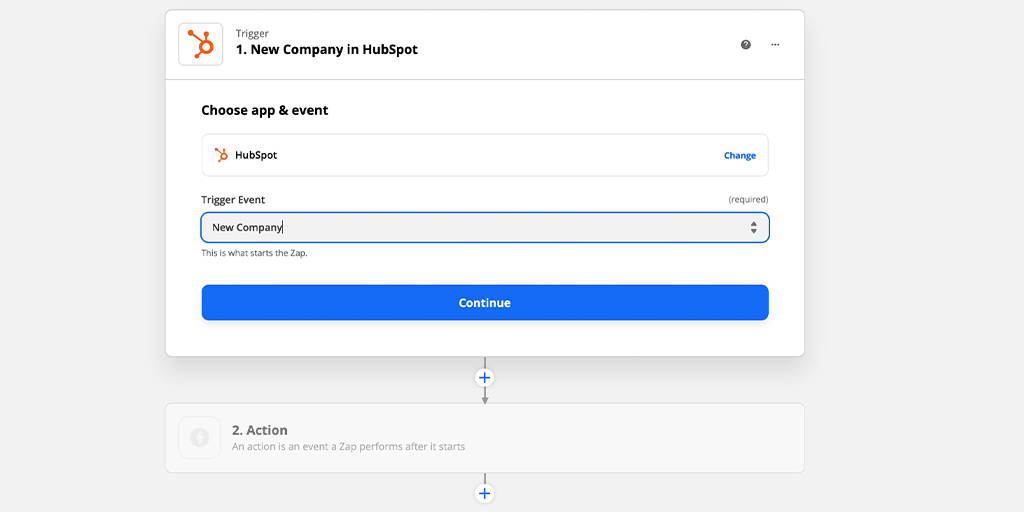Click the Trigger label above step title
The image size is (1024, 512).
tap(252, 33)
